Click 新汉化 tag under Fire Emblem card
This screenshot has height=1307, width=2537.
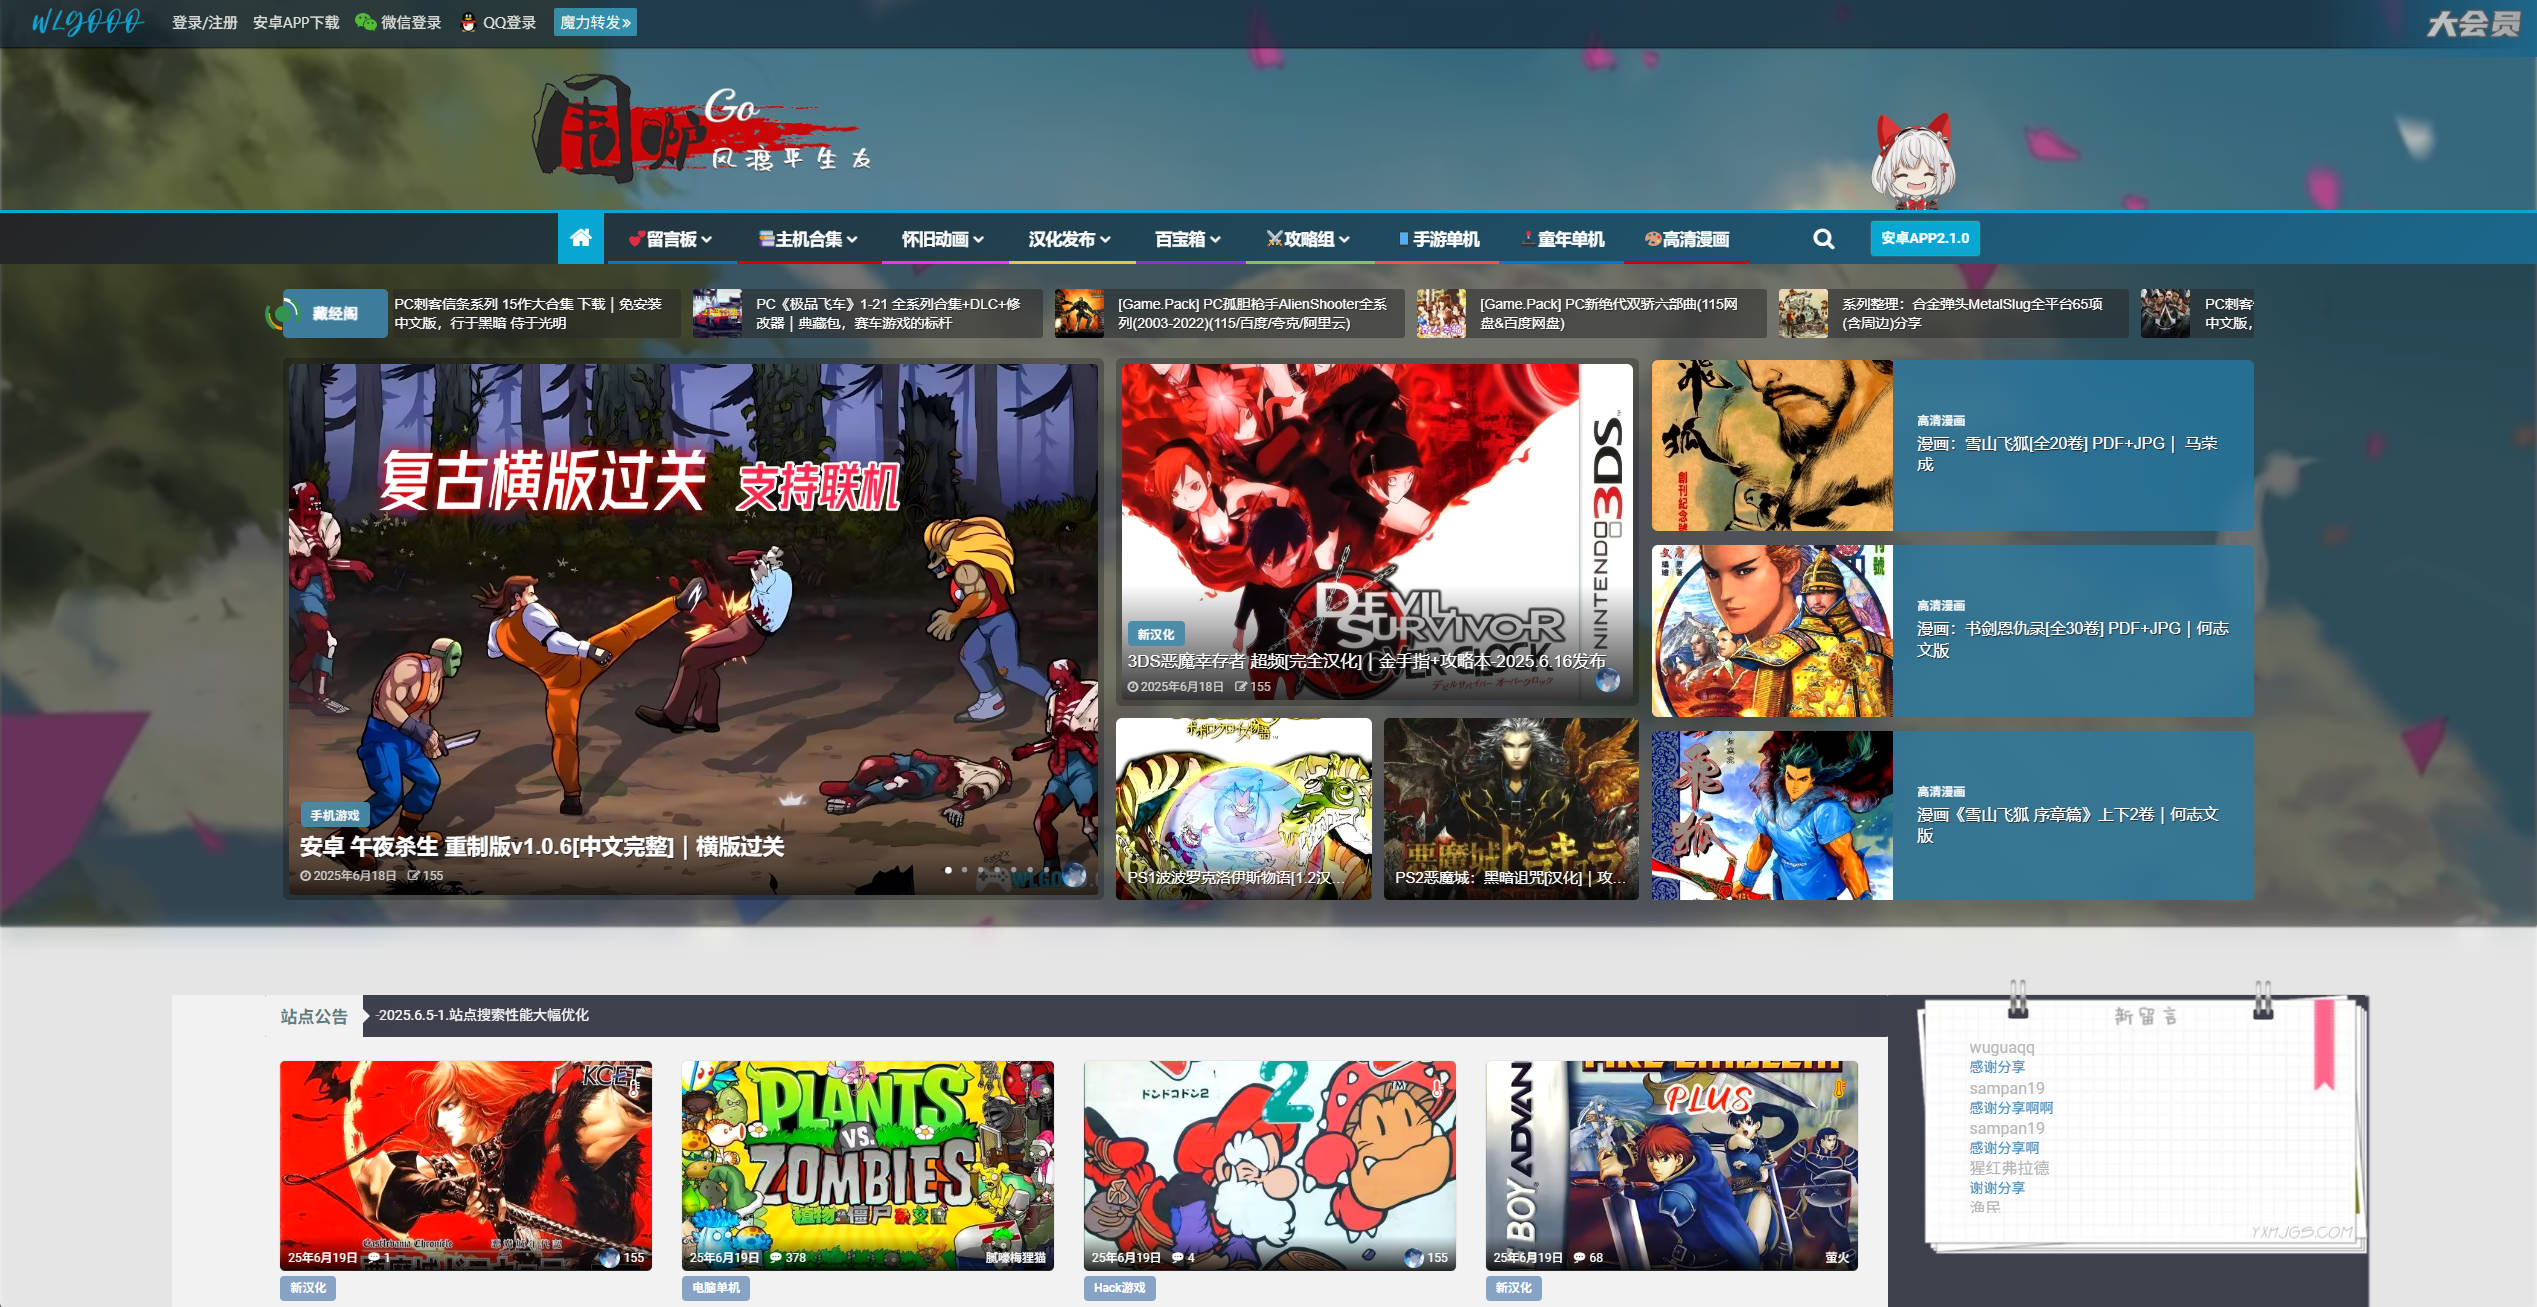click(1514, 1288)
